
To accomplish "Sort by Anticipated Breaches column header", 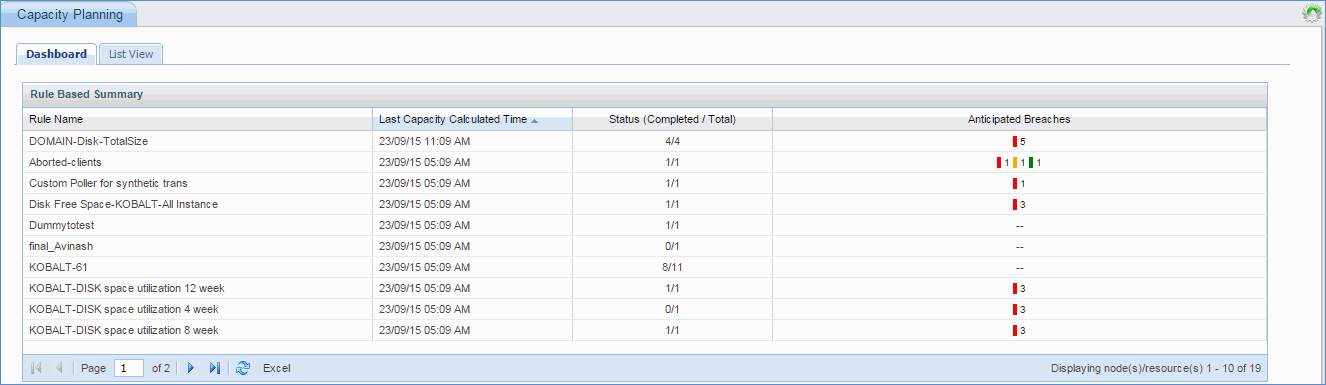I will (1019, 119).
